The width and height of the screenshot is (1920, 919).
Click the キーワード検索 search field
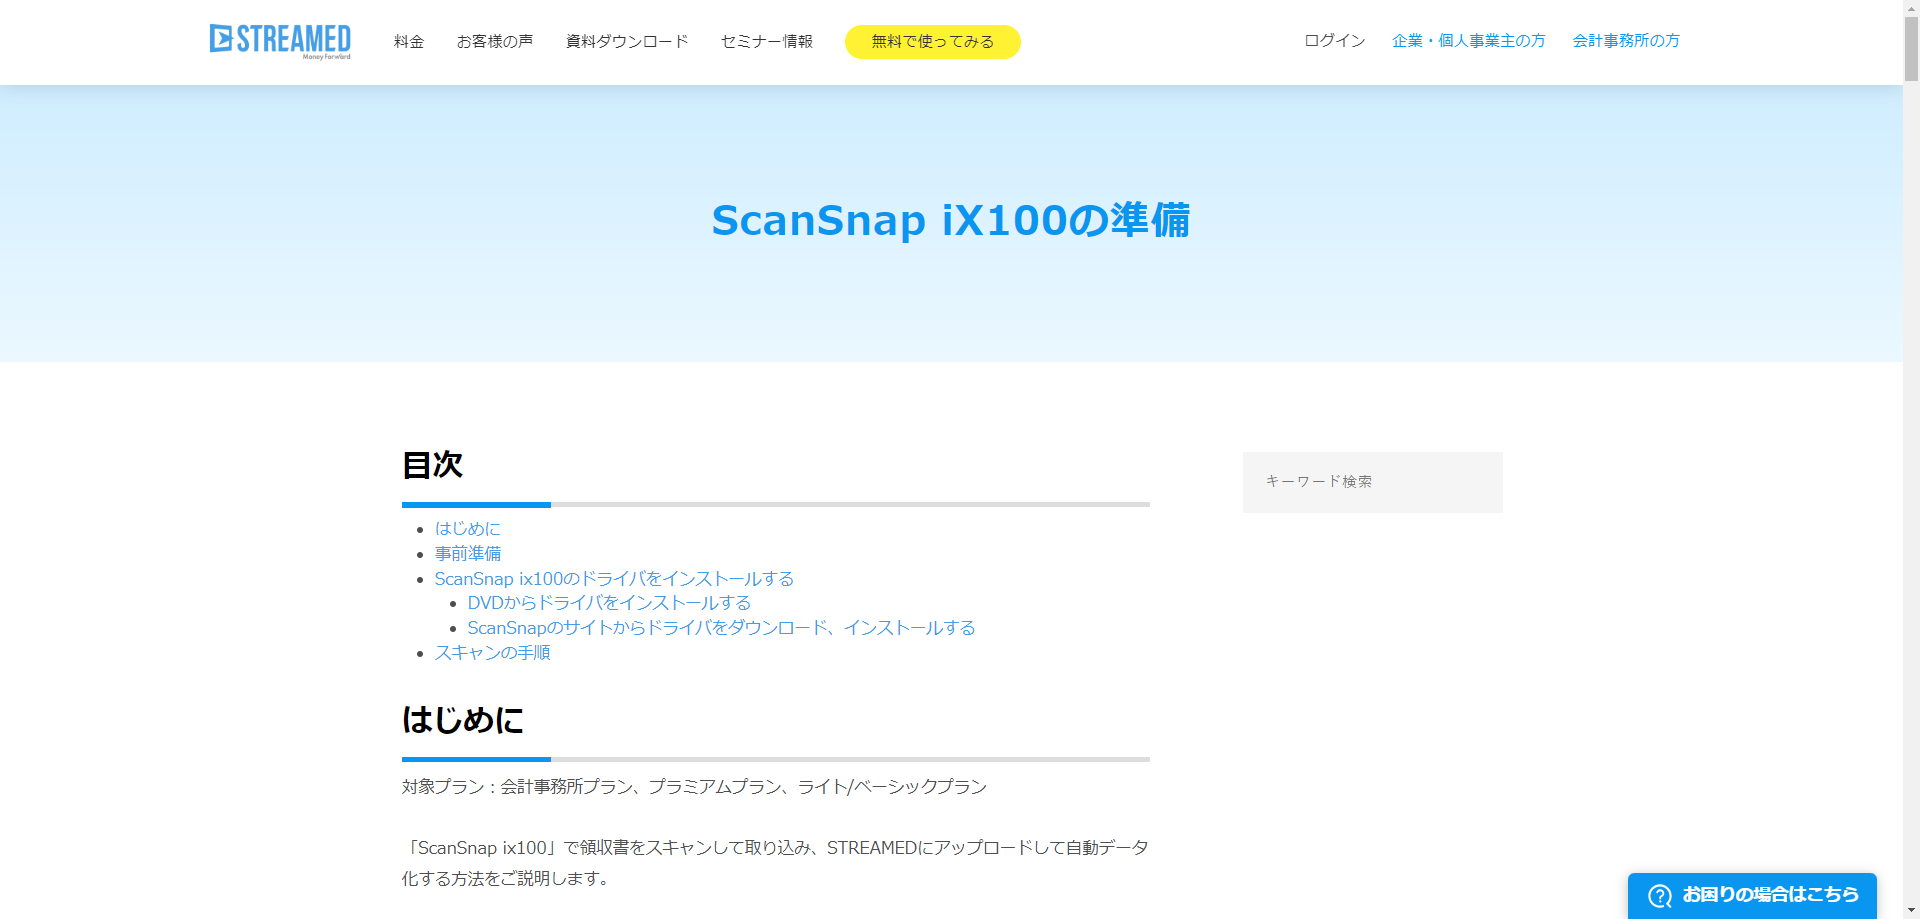tap(1373, 482)
